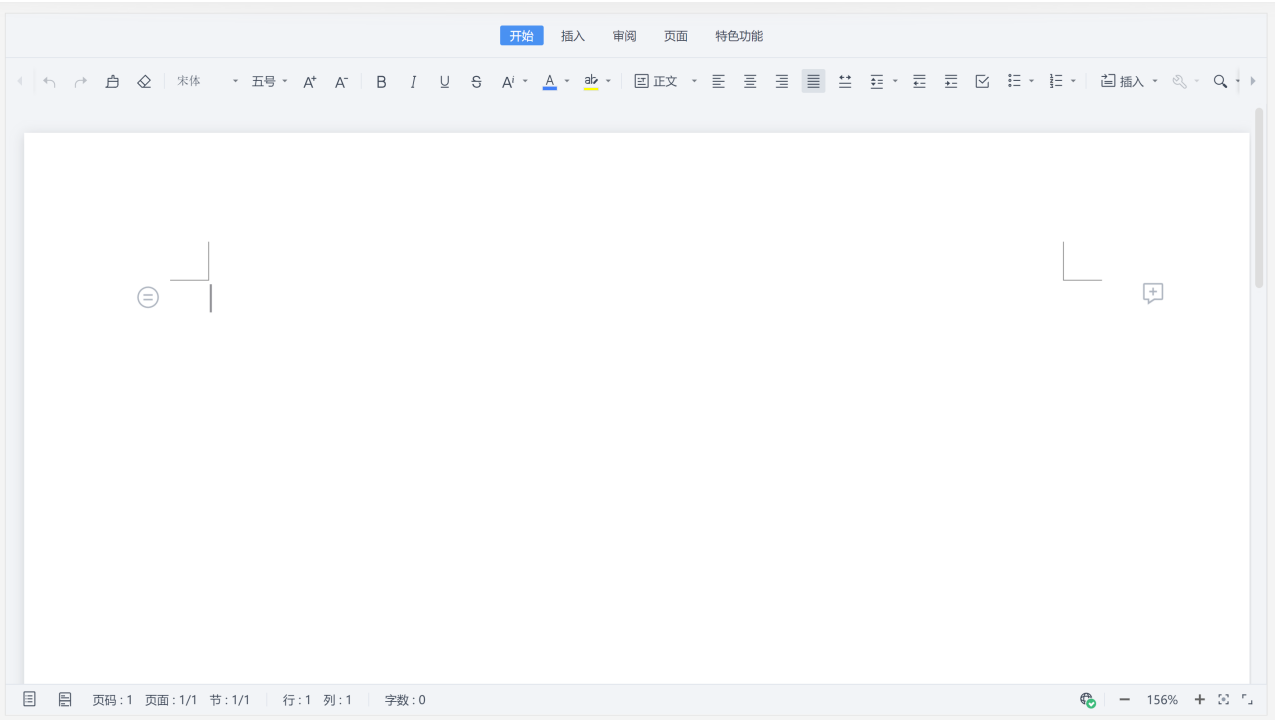Click the bulleted list icon
This screenshot has width=1275, height=720.
[1014, 82]
